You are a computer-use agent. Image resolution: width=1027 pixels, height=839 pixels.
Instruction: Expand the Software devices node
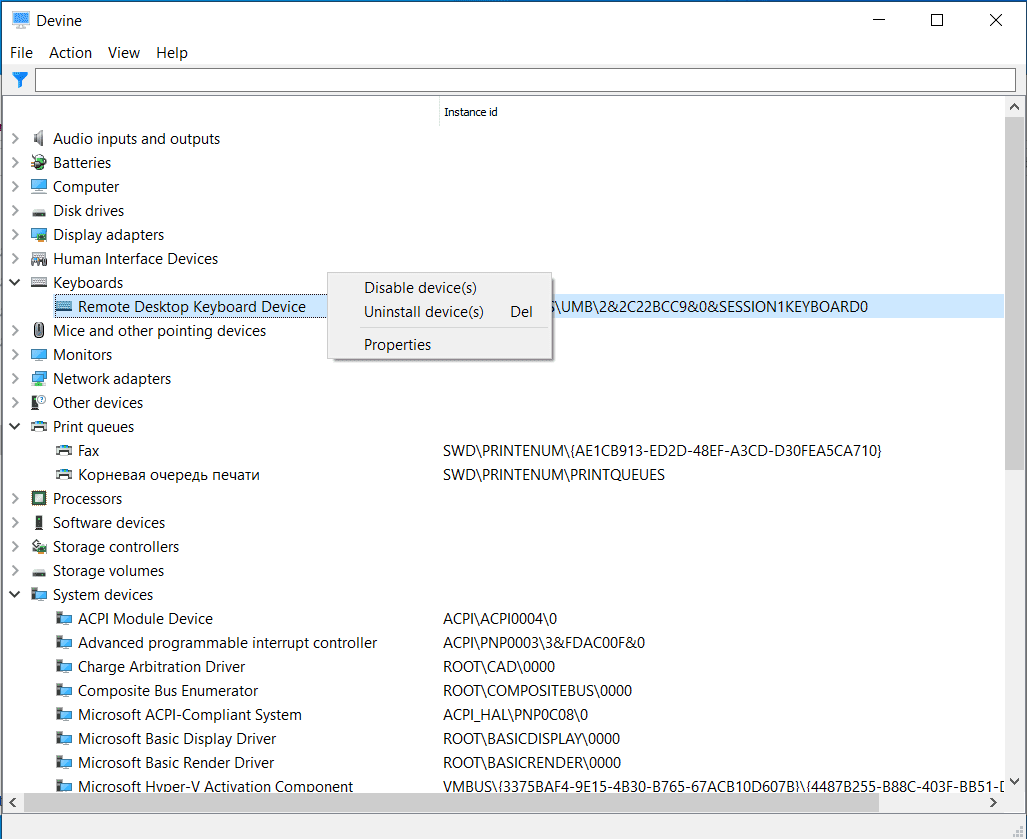click(15, 523)
